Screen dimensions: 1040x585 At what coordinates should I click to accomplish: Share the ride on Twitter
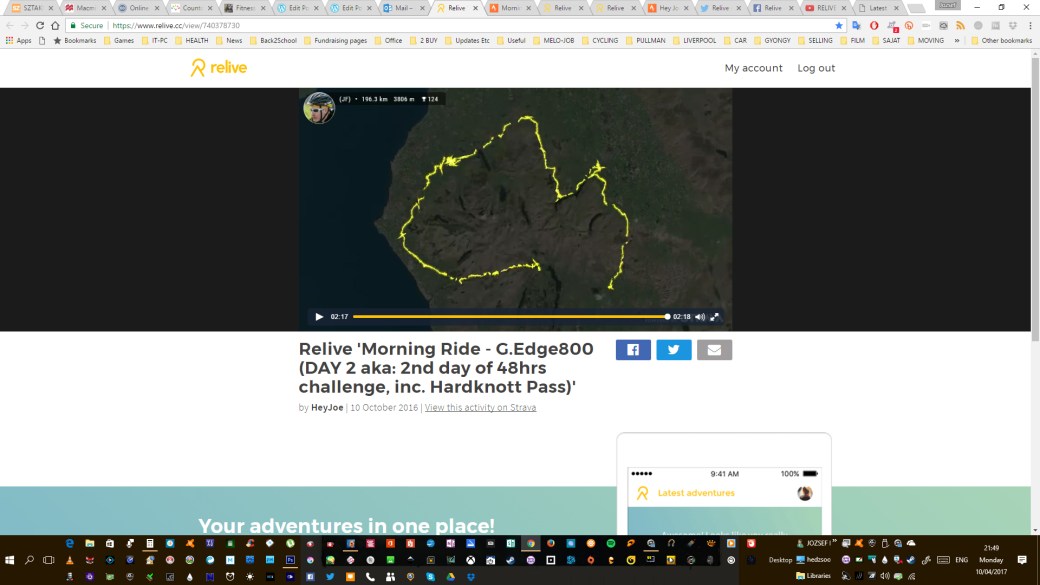pyautogui.click(x=673, y=350)
